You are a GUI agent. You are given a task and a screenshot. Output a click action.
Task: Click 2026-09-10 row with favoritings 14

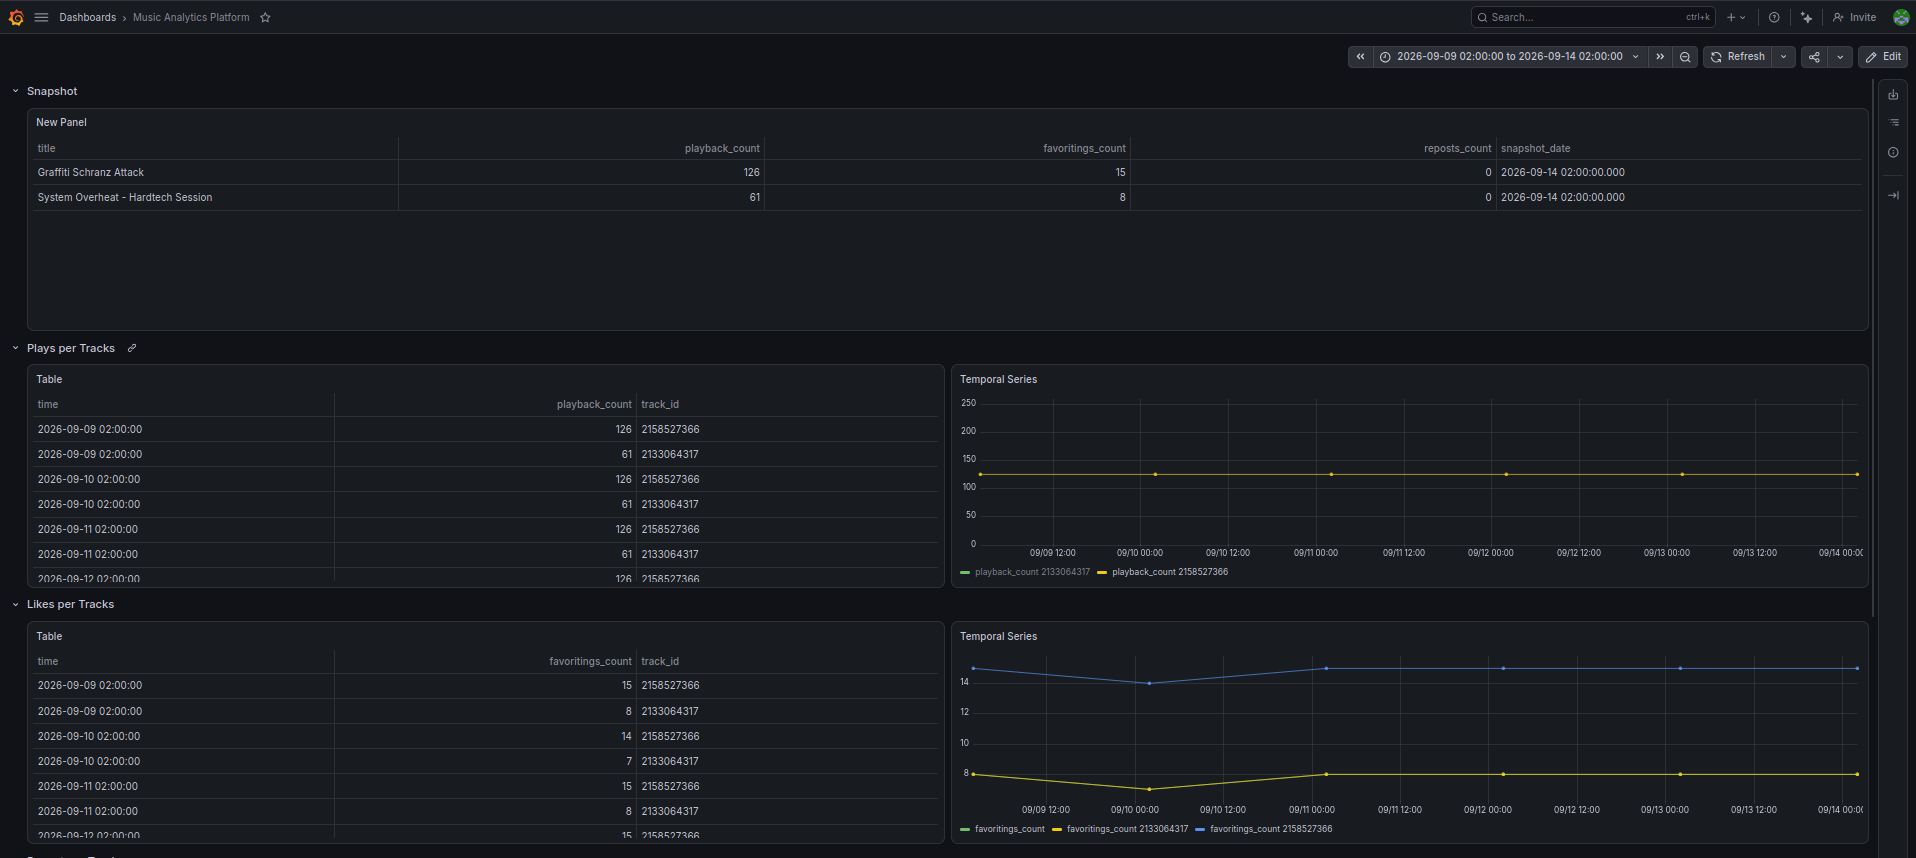tap(485, 736)
